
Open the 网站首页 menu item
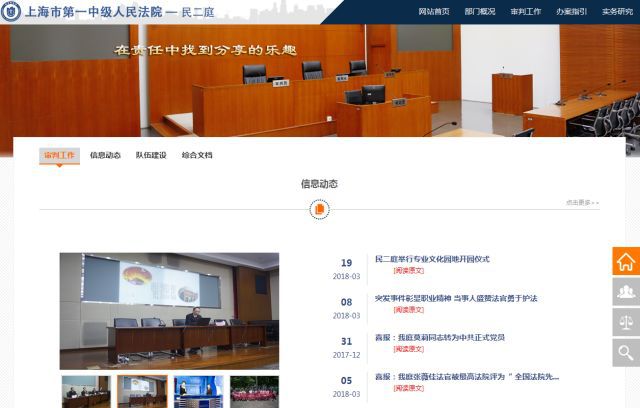point(433,12)
